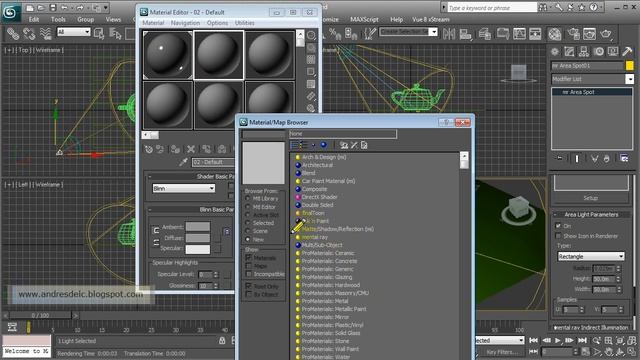Toggle Materials checkbox in Show group
This screenshot has width=640, height=360.
click(x=248, y=258)
